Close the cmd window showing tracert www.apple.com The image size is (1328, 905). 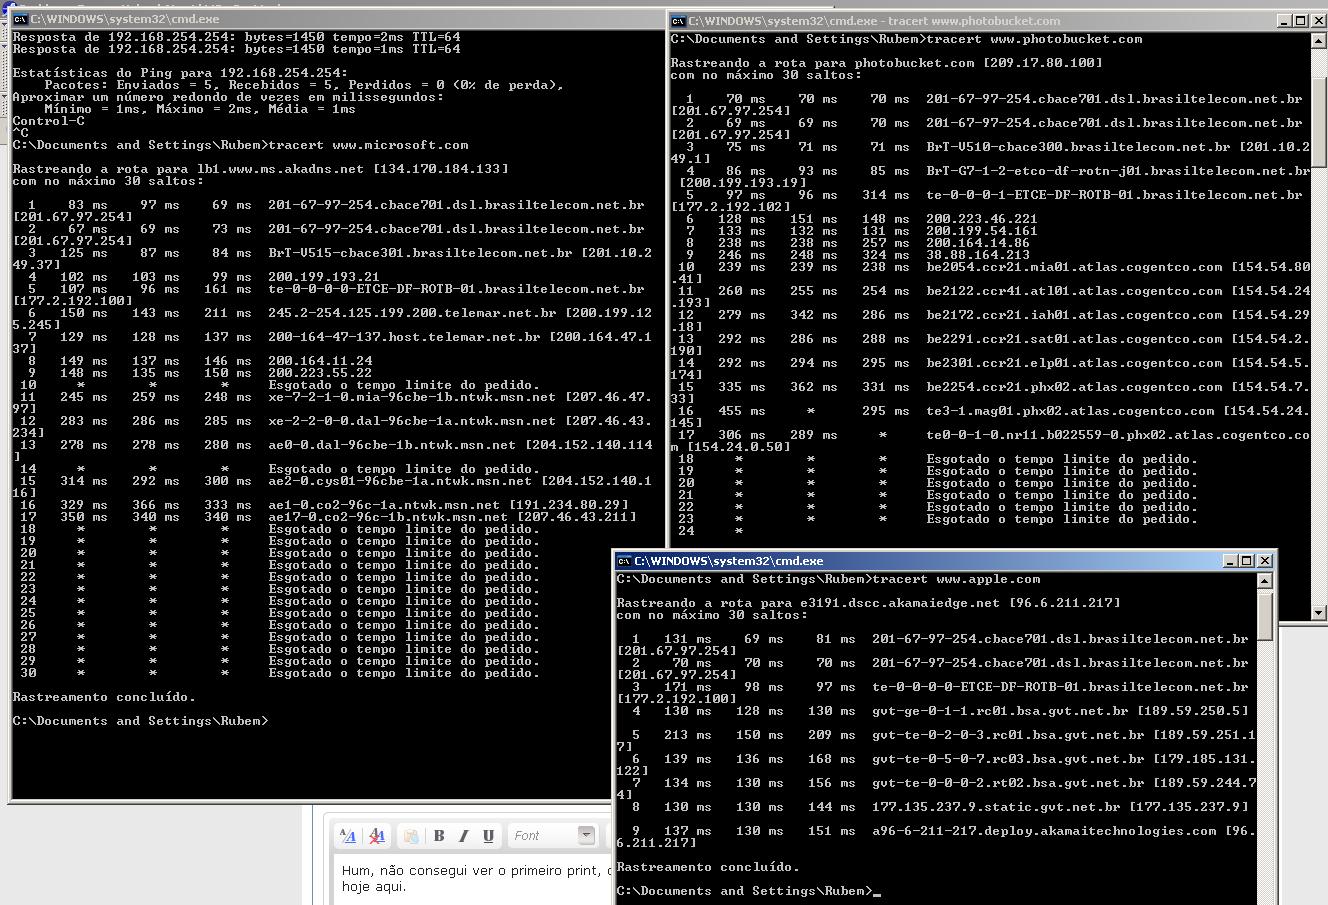pos(1265,561)
